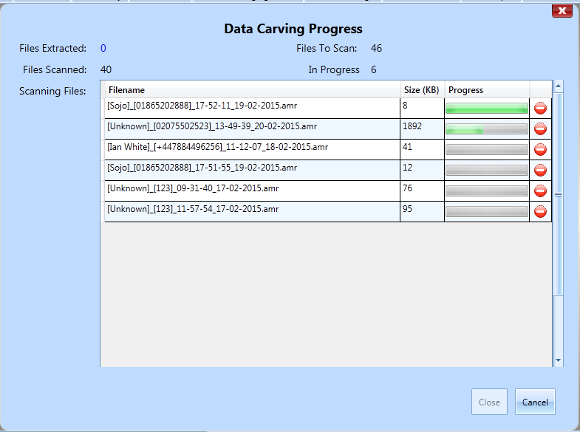Click the full green progress bar of the 8 KB file
Image resolution: width=580 pixels, height=432 pixels.
pos(487,108)
